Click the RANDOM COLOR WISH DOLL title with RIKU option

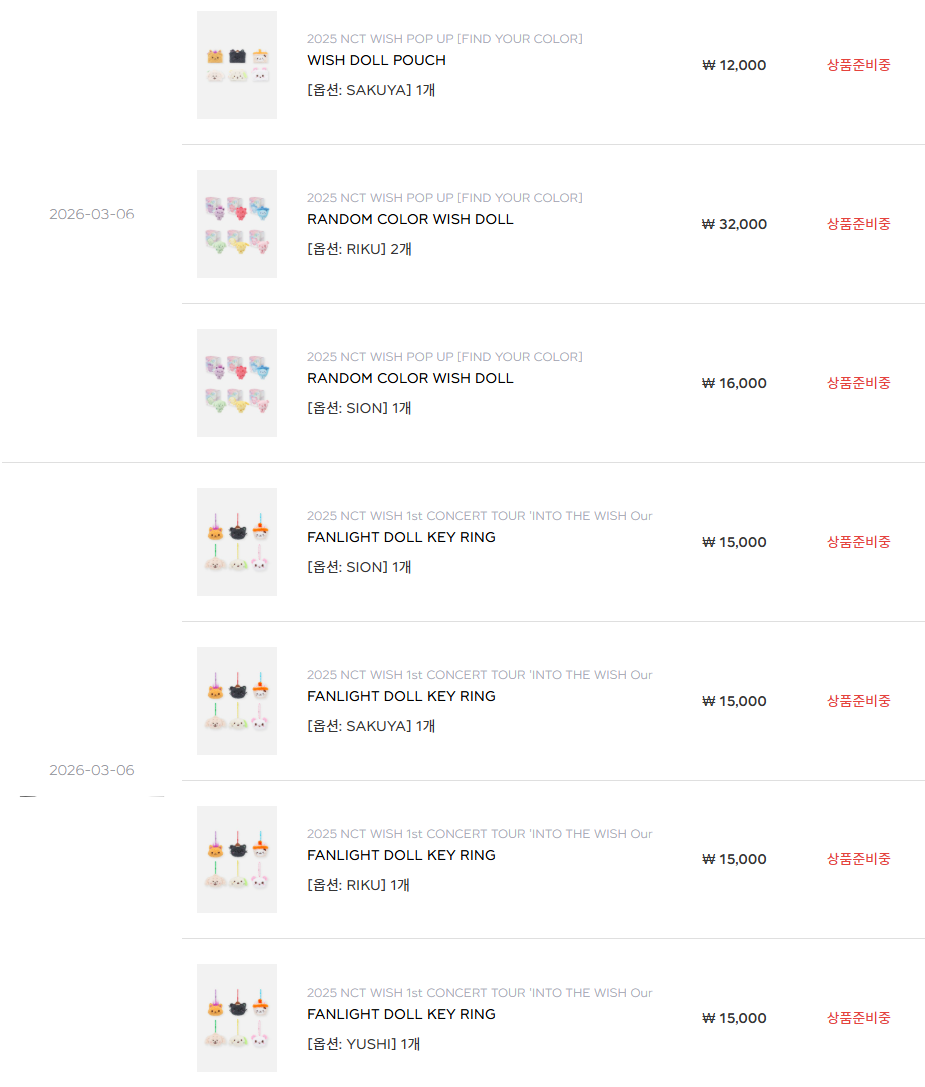(410, 219)
